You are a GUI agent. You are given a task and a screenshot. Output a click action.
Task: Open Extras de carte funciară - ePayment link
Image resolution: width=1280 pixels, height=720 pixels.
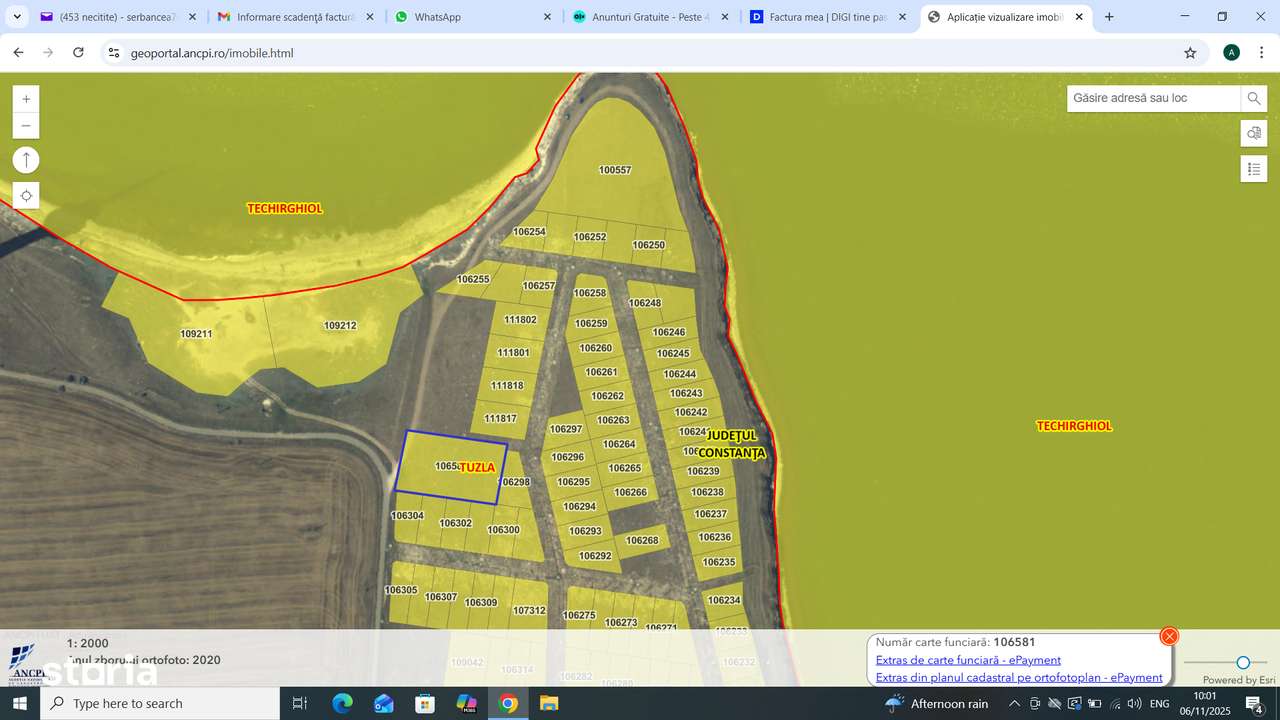point(968,660)
